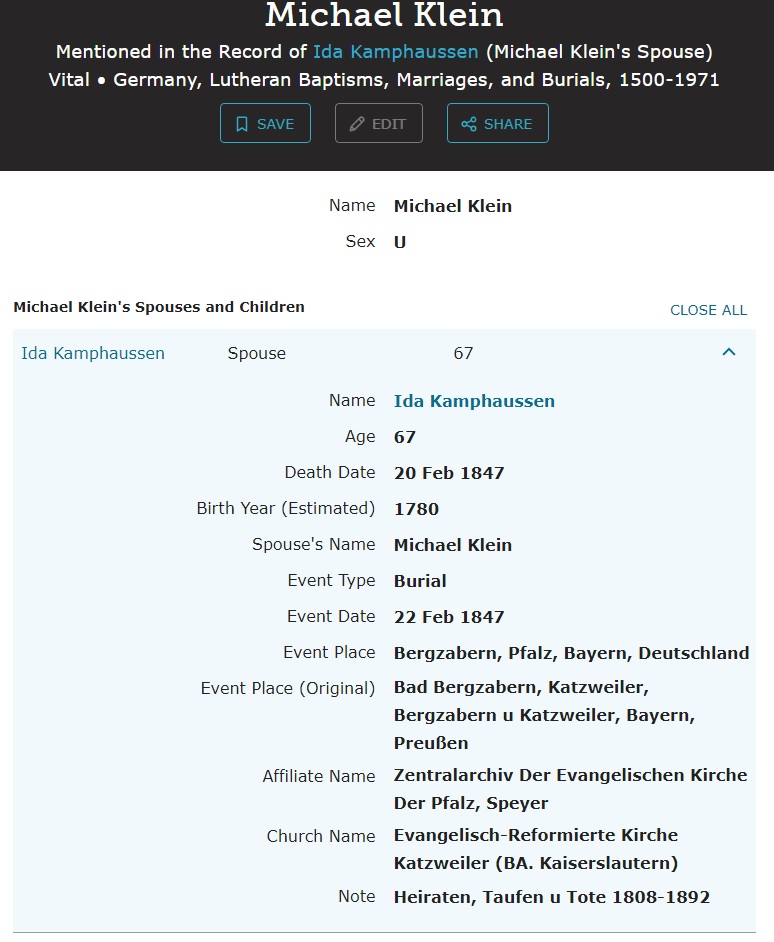Click the pencil icon on the Edit button
774x942 pixels.
(357, 124)
